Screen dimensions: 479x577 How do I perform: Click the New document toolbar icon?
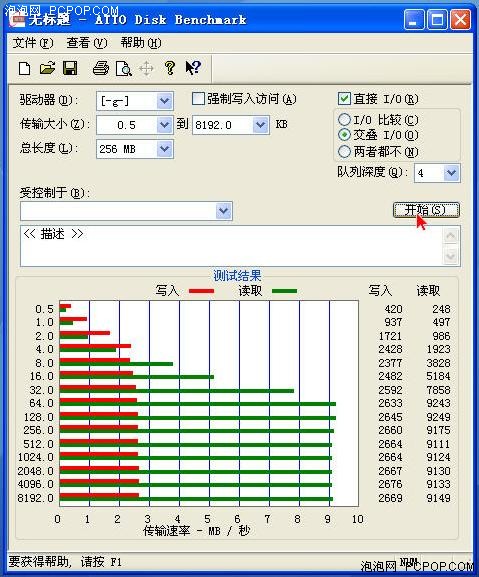tap(25, 68)
